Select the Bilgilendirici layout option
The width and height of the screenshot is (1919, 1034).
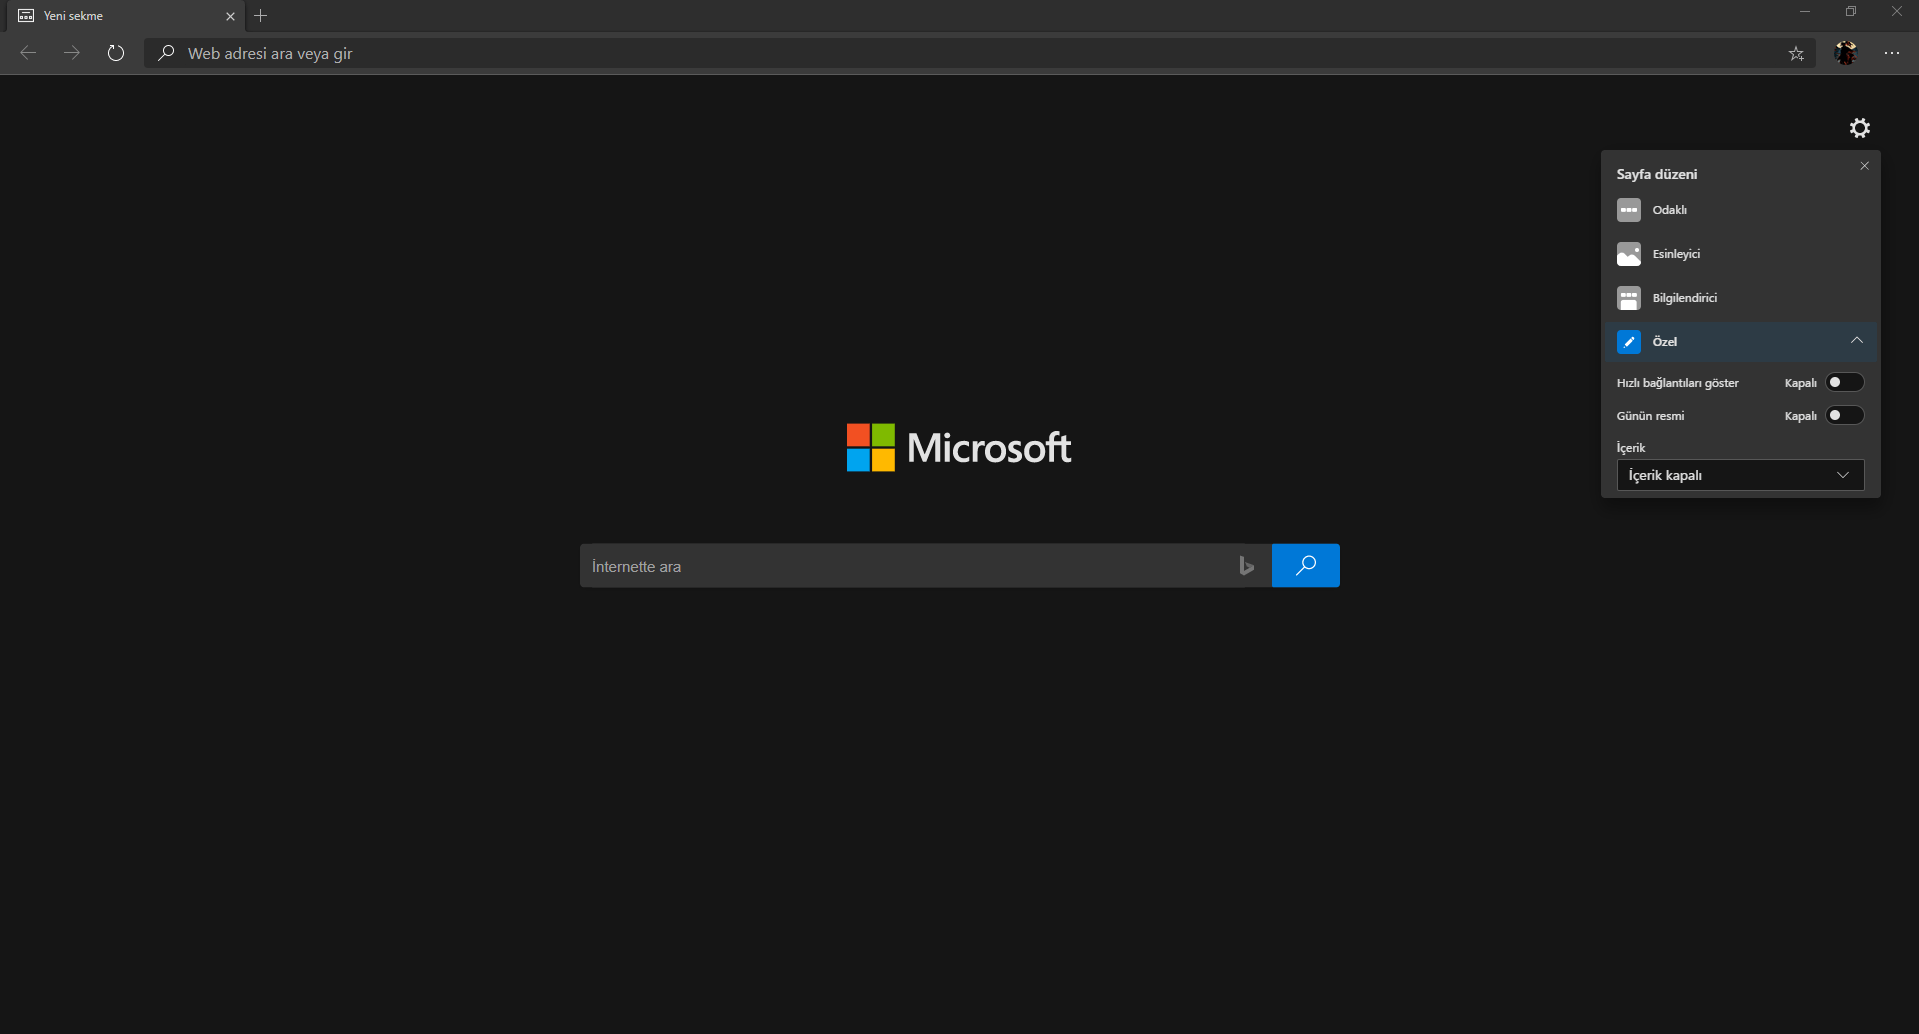tap(1740, 298)
